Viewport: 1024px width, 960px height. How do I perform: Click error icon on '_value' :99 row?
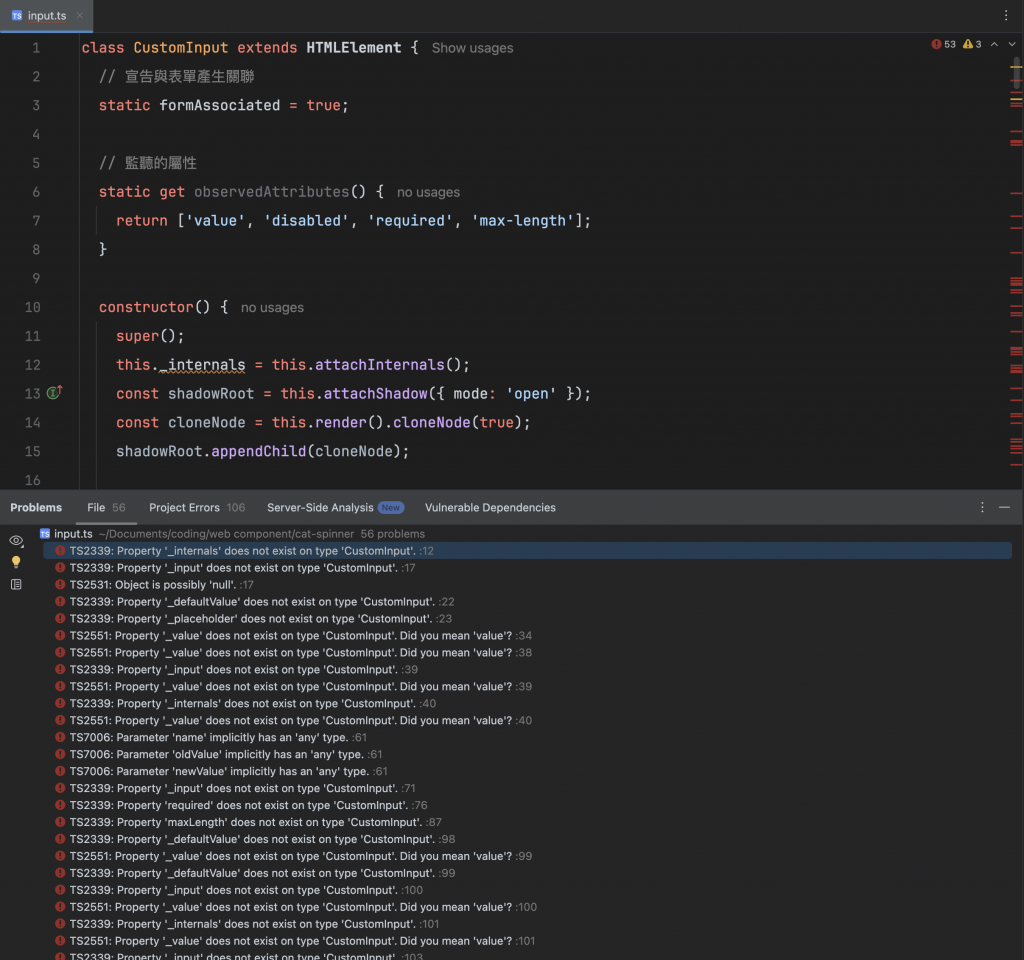click(60, 856)
